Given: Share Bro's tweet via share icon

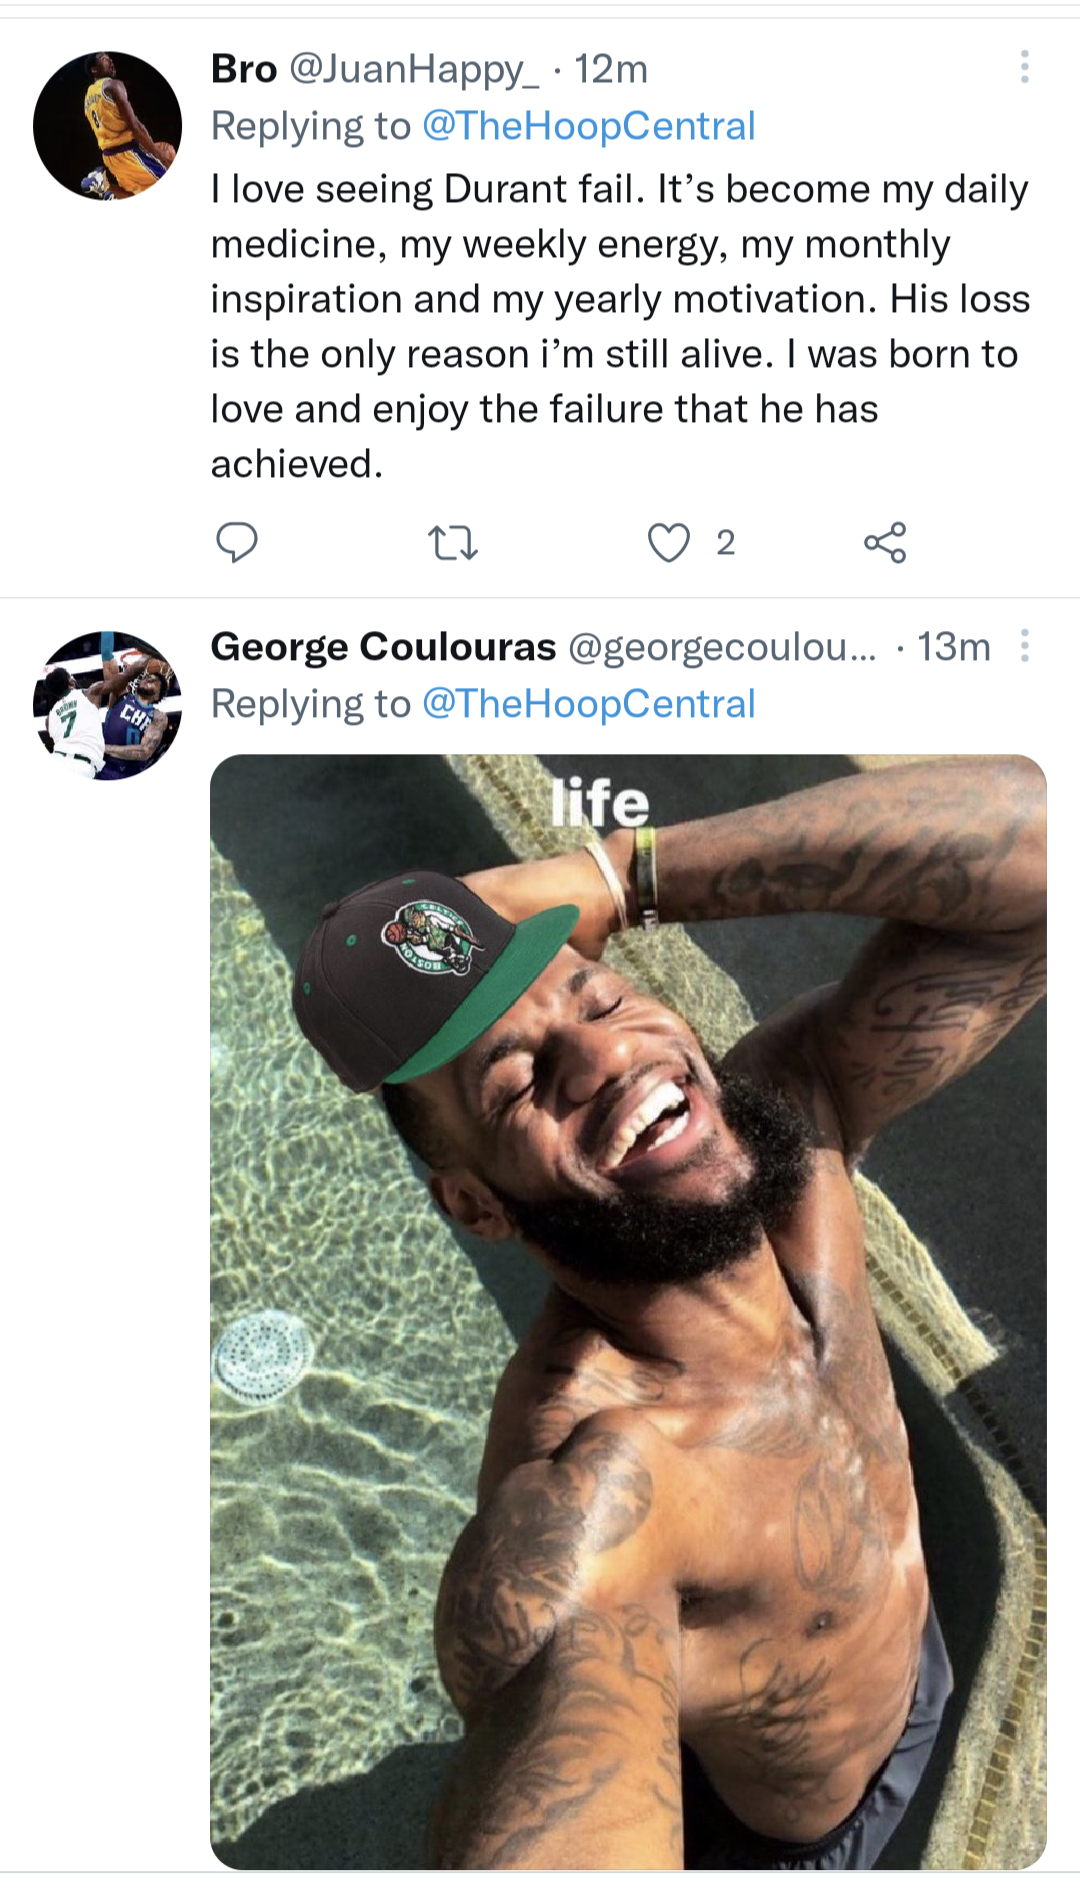Looking at the screenshot, I should (885, 543).
